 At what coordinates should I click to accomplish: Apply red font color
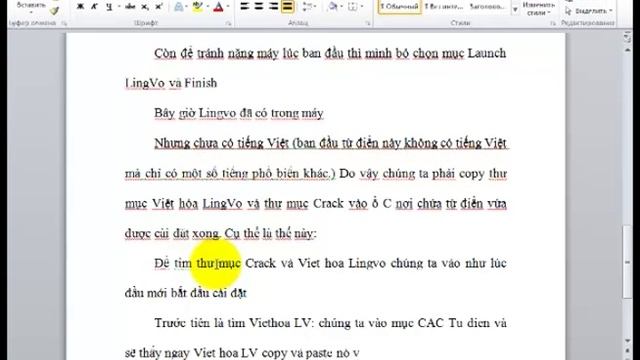tap(218, 7)
